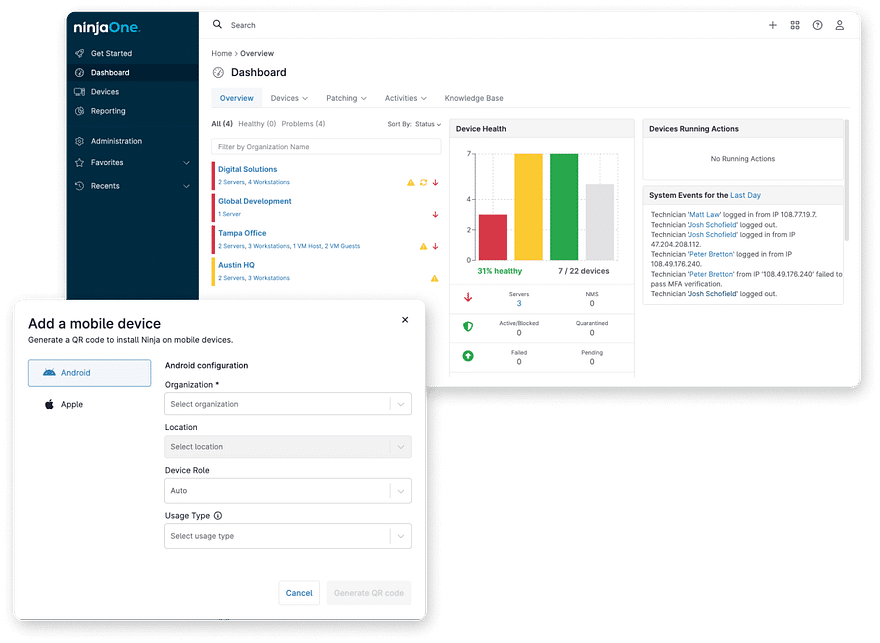The image size is (880, 643).
Task: Click the search magnifier icon
Action: pyautogui.click(x=217, y=25)
